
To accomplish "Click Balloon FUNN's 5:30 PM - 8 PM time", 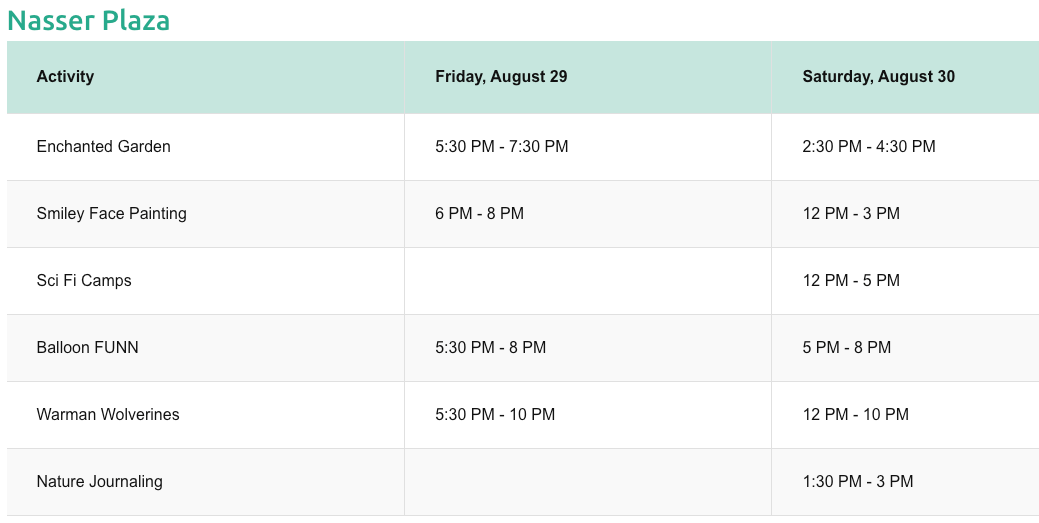I will [x=490, y=348].
